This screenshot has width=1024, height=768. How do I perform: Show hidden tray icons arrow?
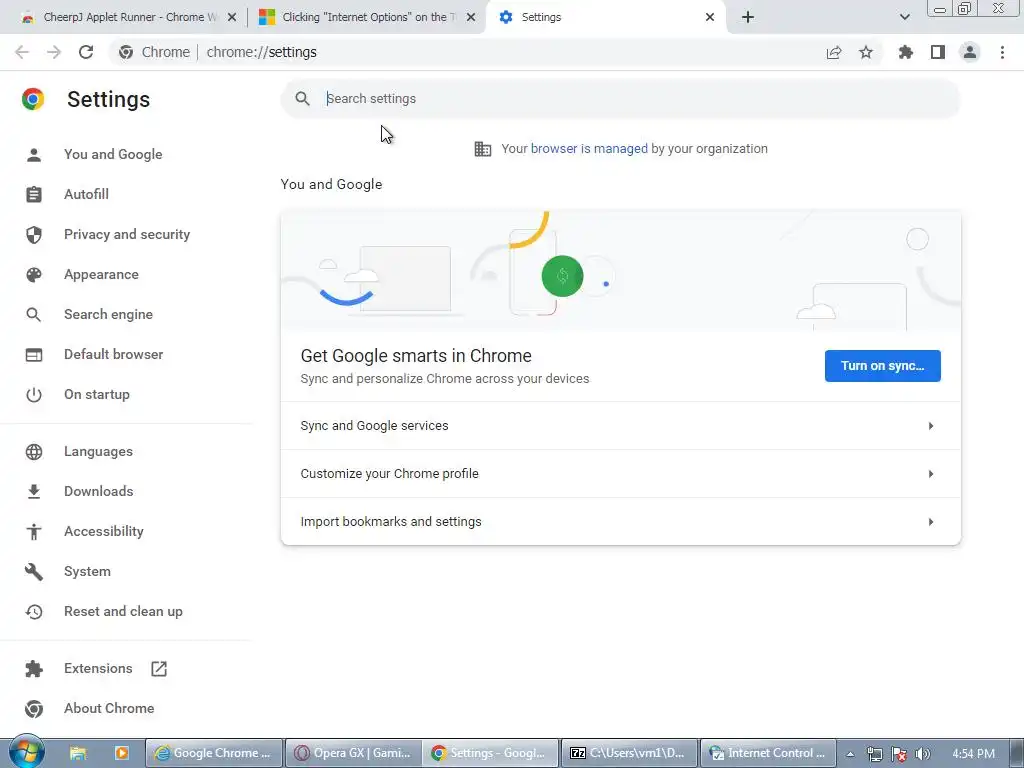click(x=850, y=754)
